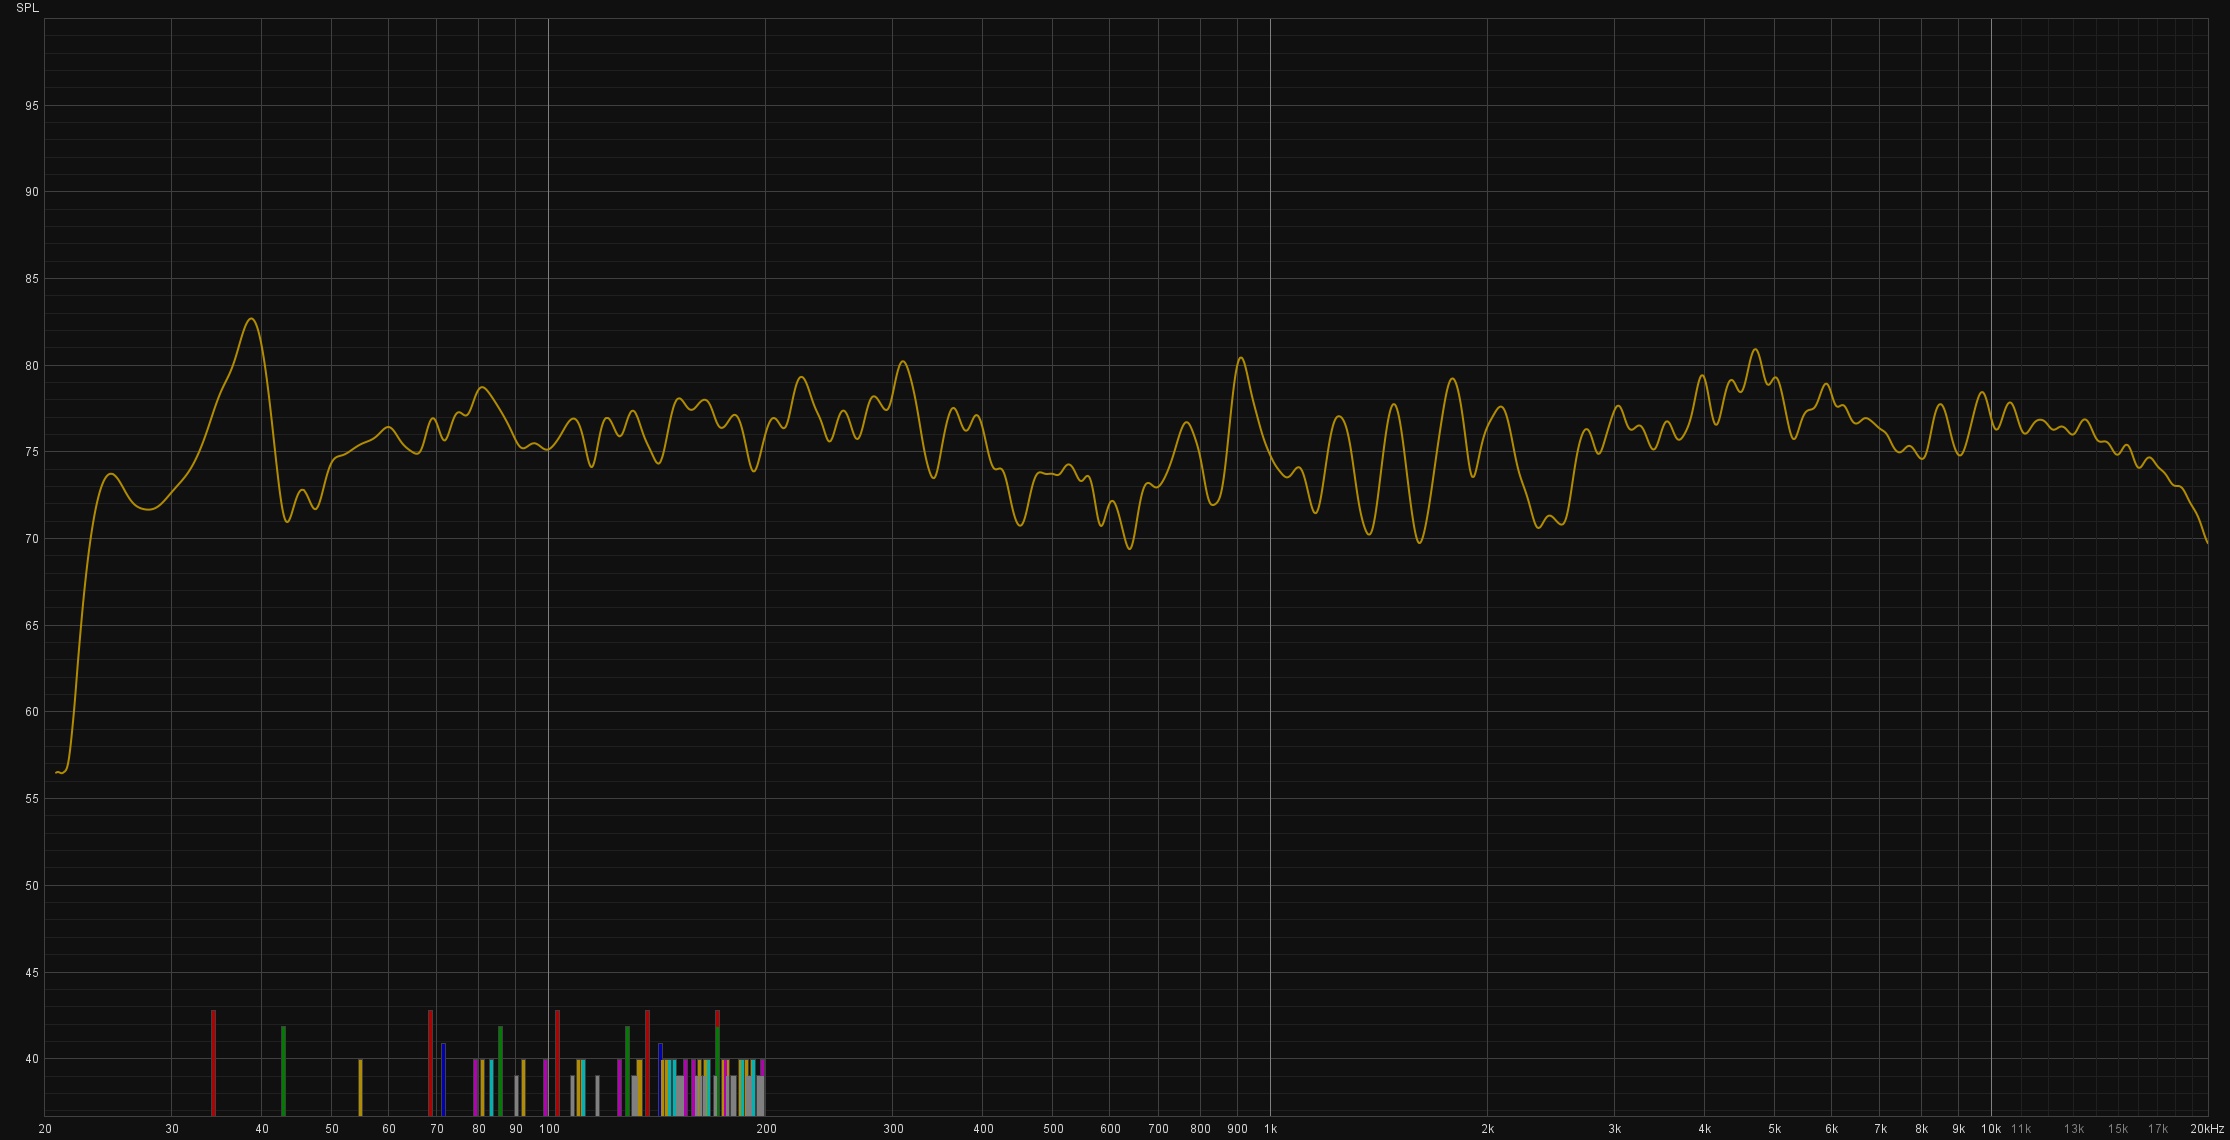2230x1140 pixels.
Task: Click the red modal bar near 34 Hz
Action: (213, 1062)
